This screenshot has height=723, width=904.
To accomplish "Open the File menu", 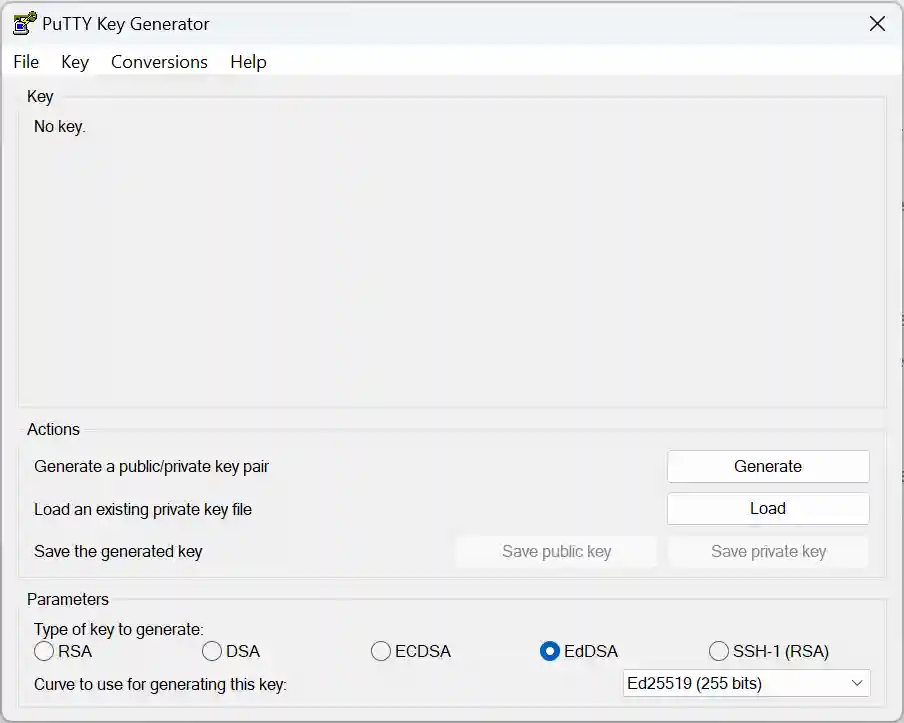I will coord(25,62).
